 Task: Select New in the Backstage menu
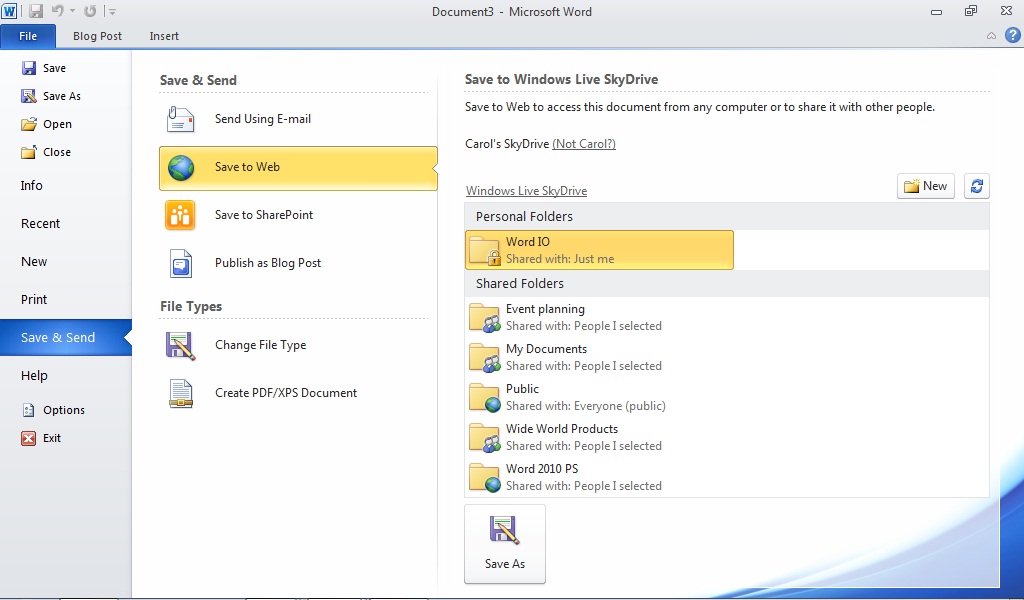point(34,261)
